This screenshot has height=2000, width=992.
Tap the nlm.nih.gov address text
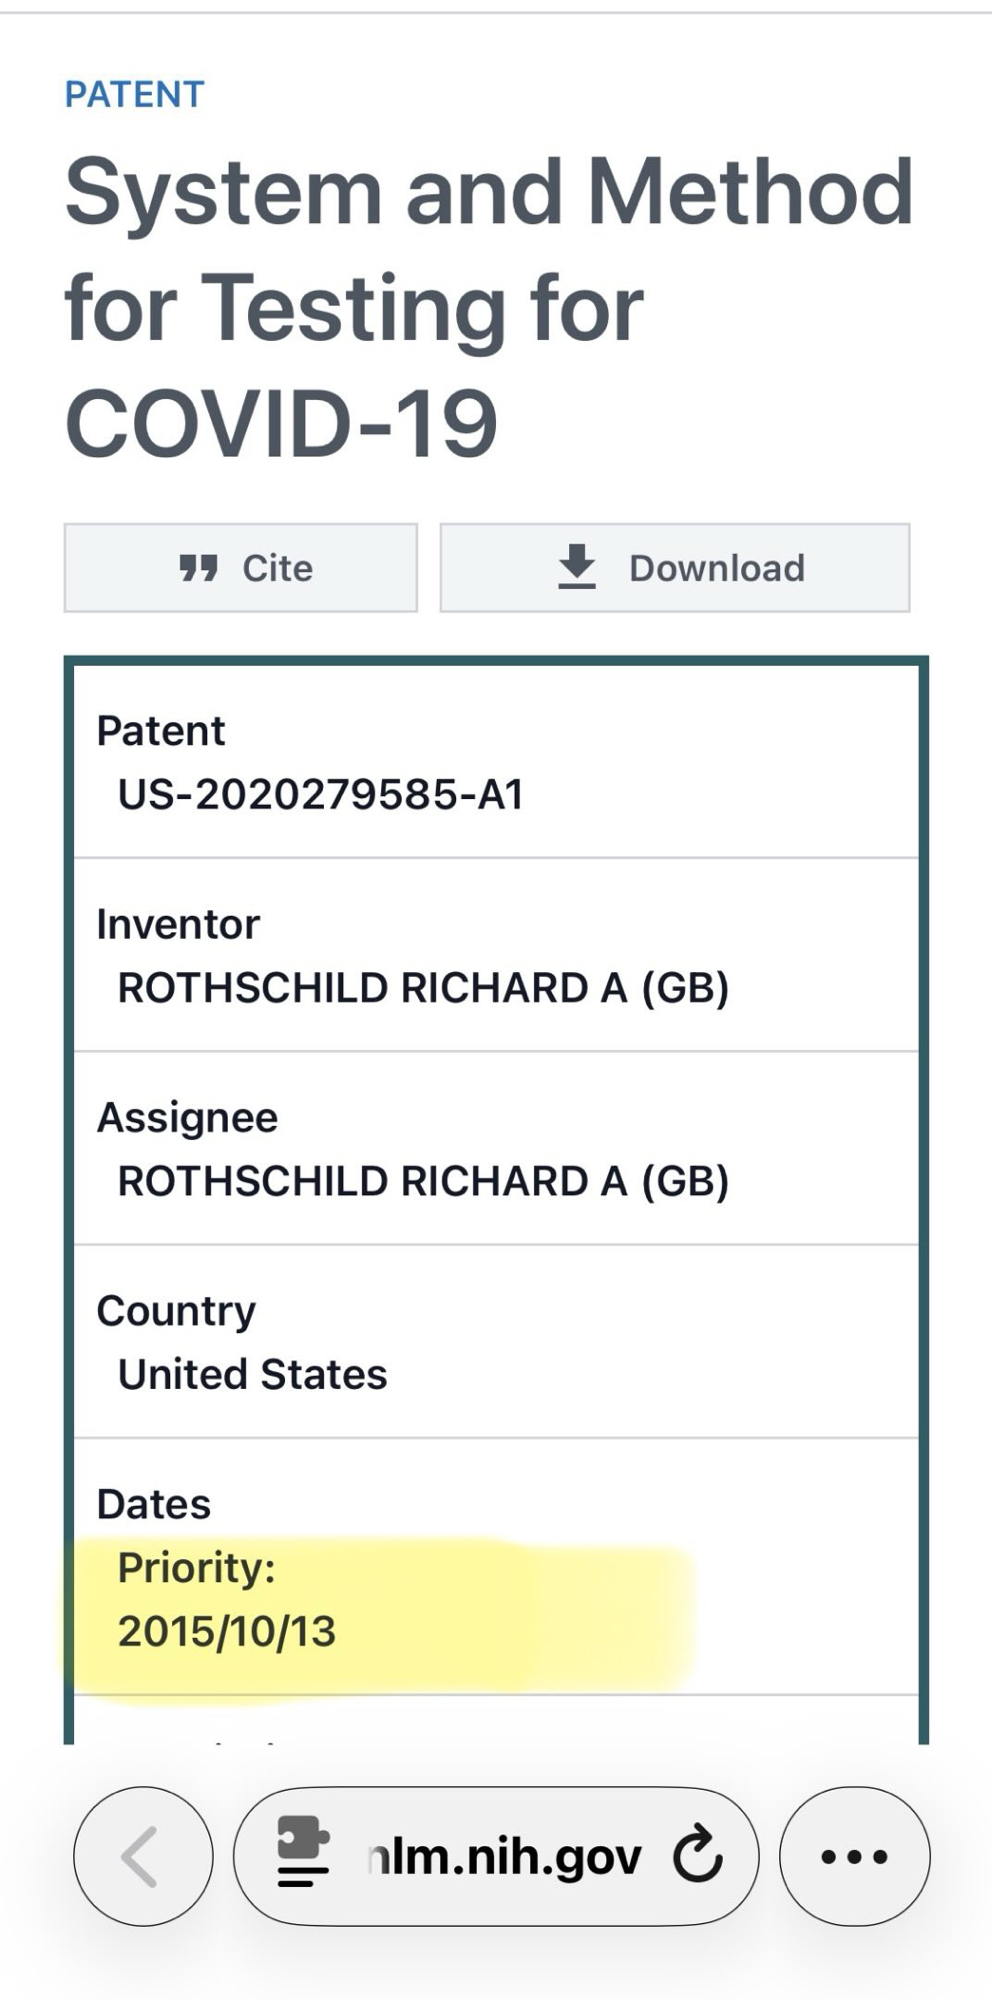click(505, 1857)
